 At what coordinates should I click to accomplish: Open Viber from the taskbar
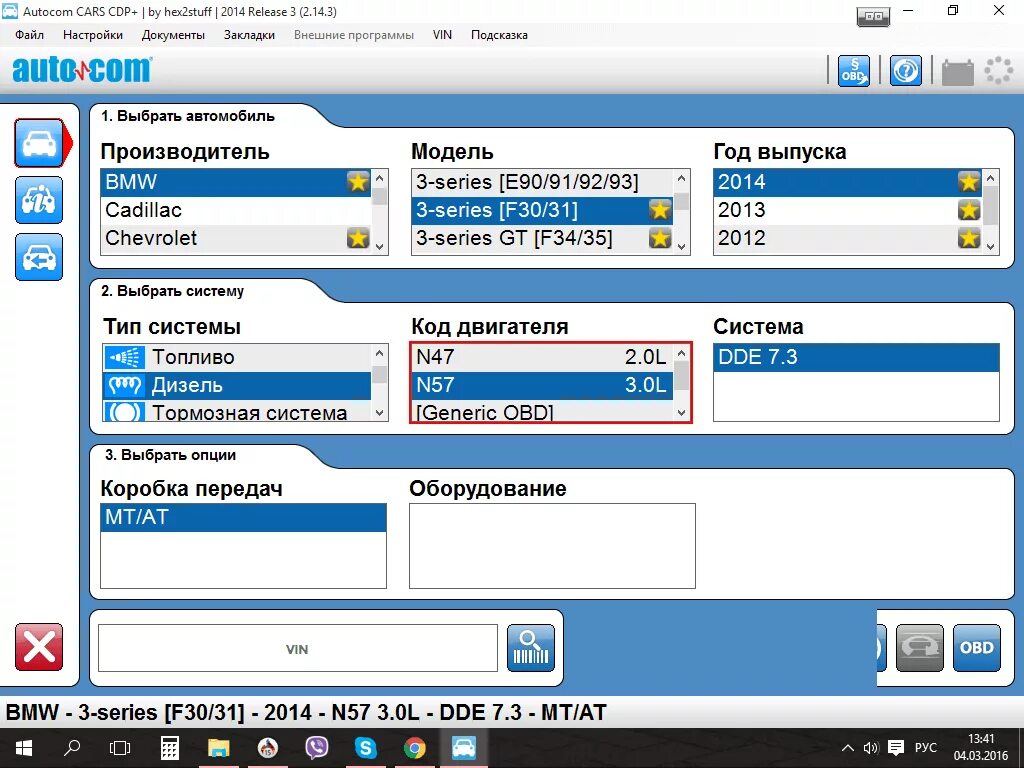(317, 748)
